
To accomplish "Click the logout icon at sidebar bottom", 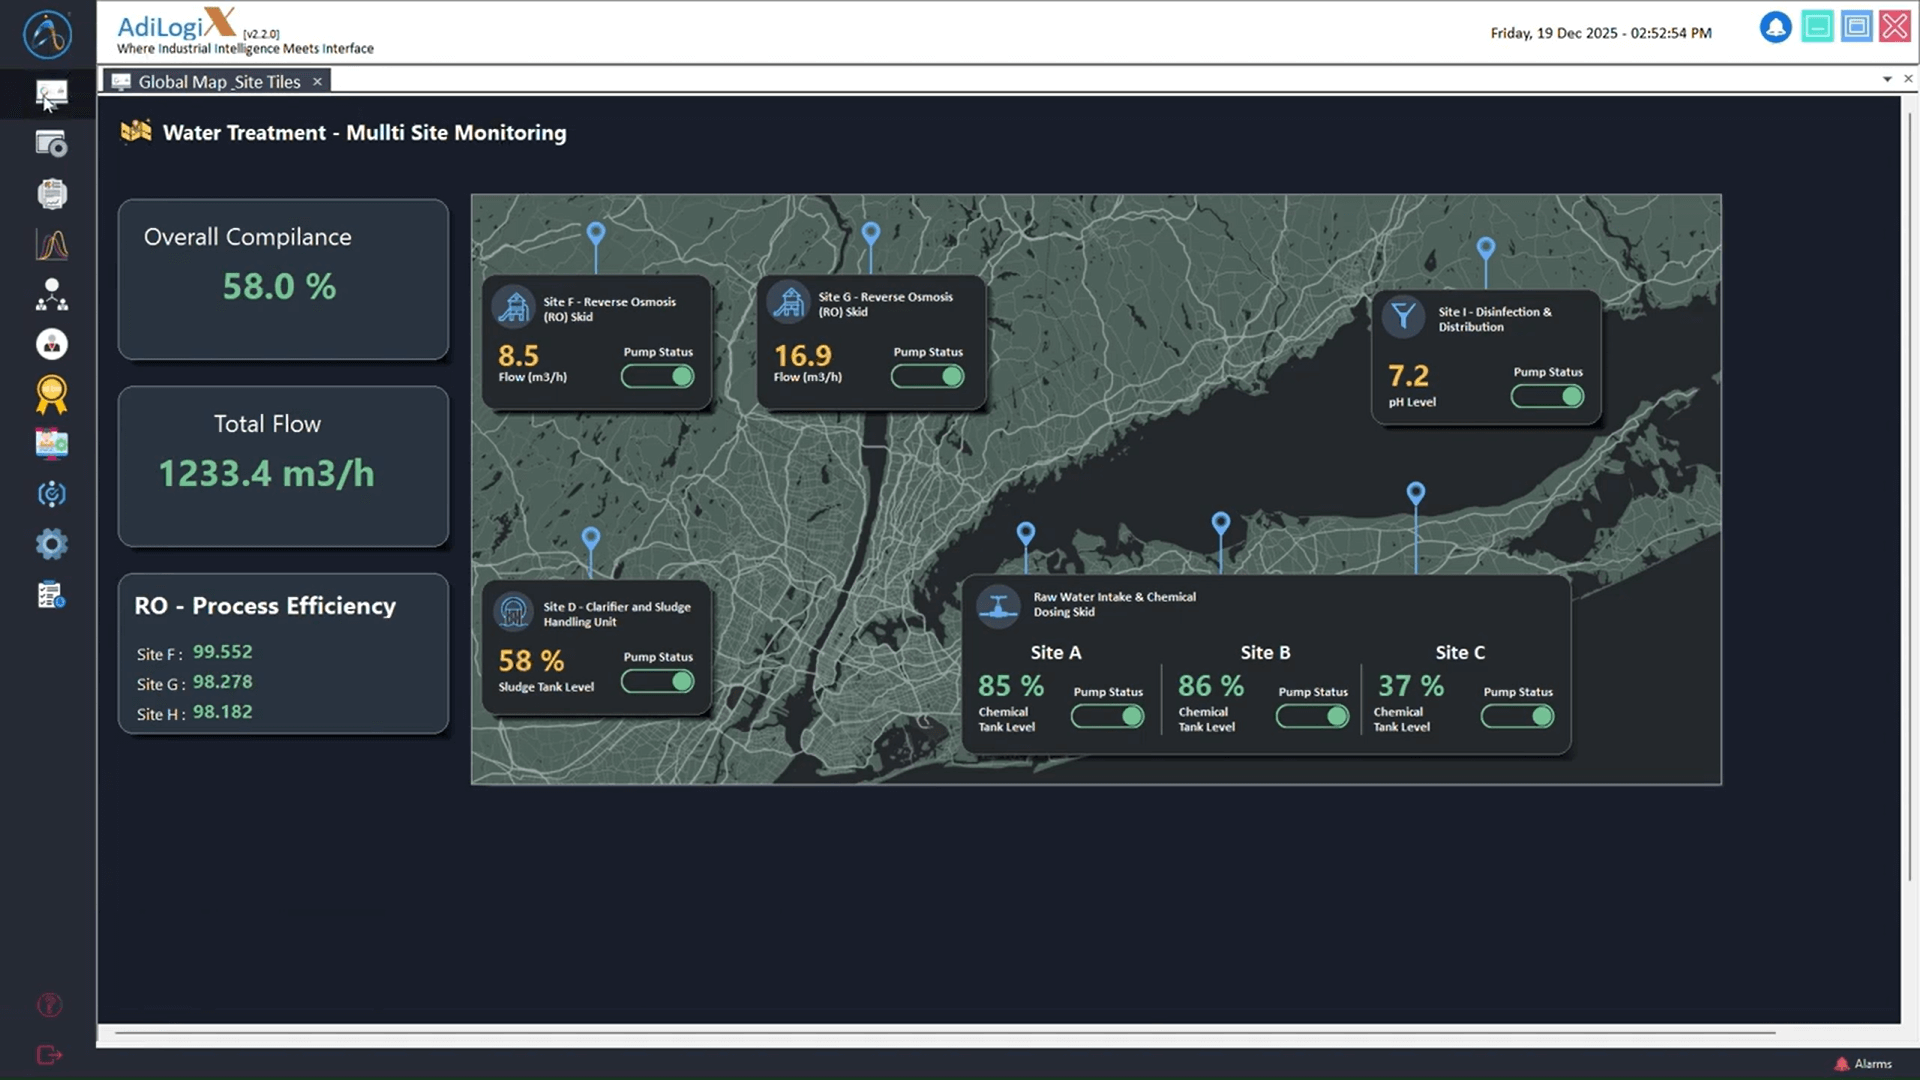I will (x=49, y=1055).
